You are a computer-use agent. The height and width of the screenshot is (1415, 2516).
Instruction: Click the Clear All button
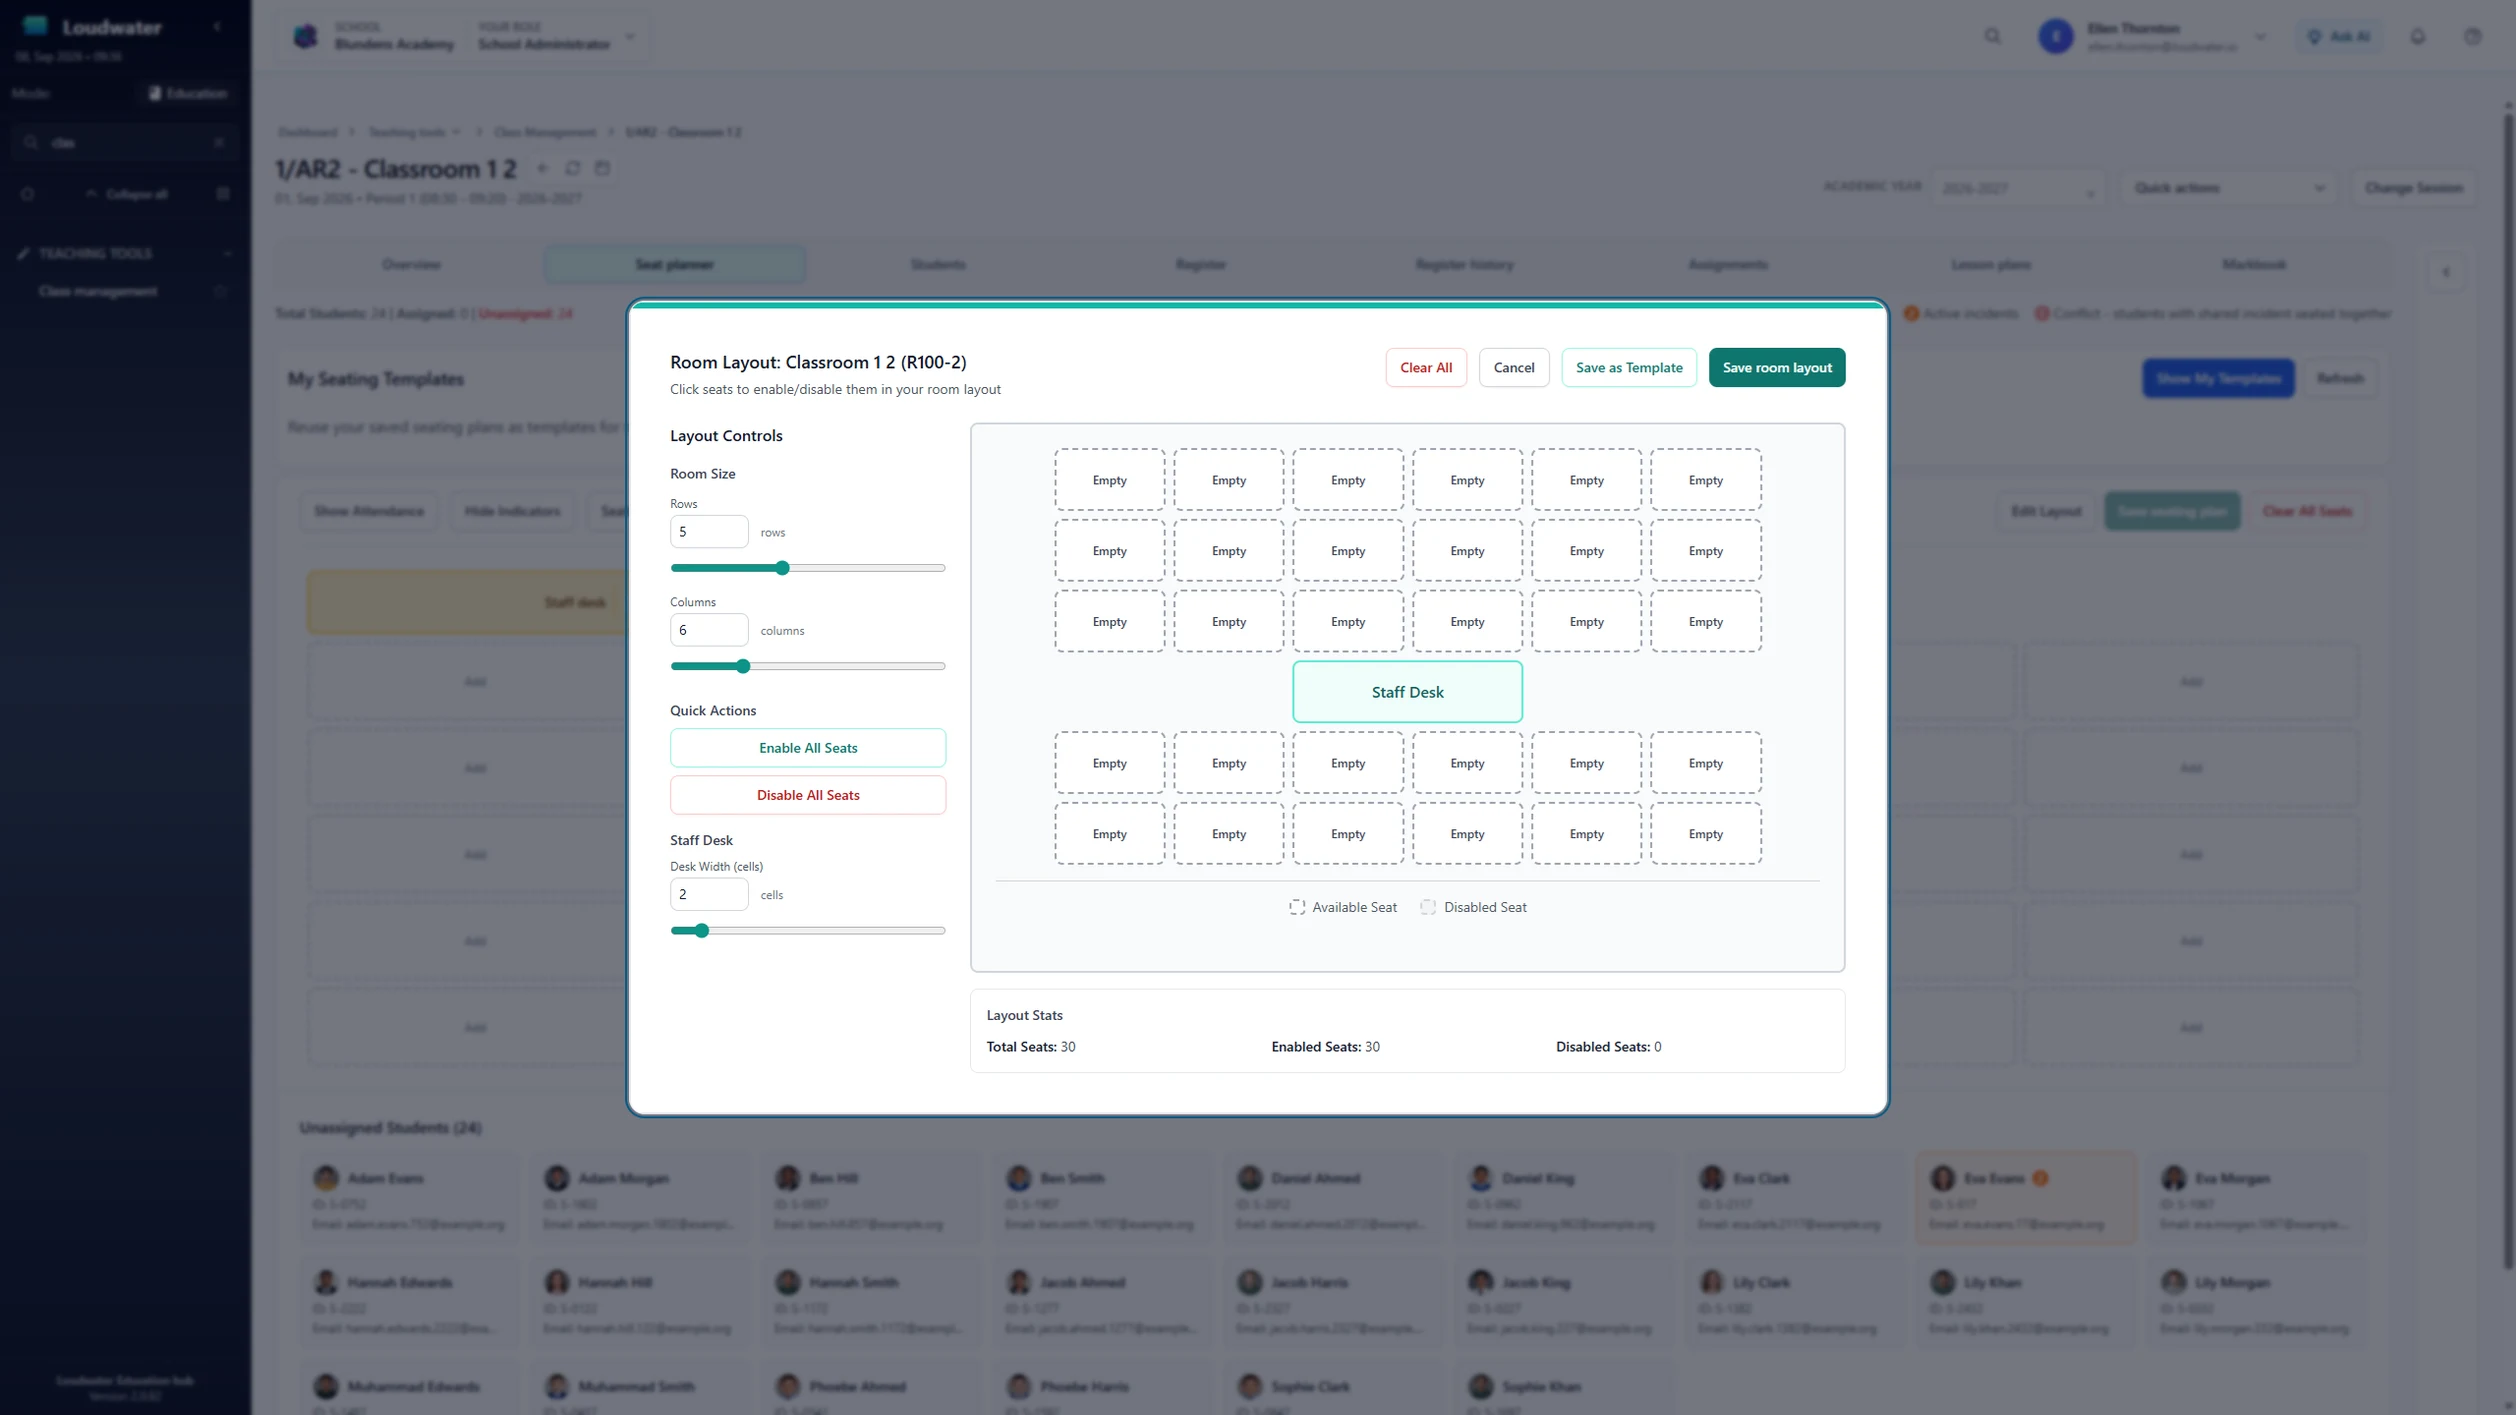(x=1425, y=367)
